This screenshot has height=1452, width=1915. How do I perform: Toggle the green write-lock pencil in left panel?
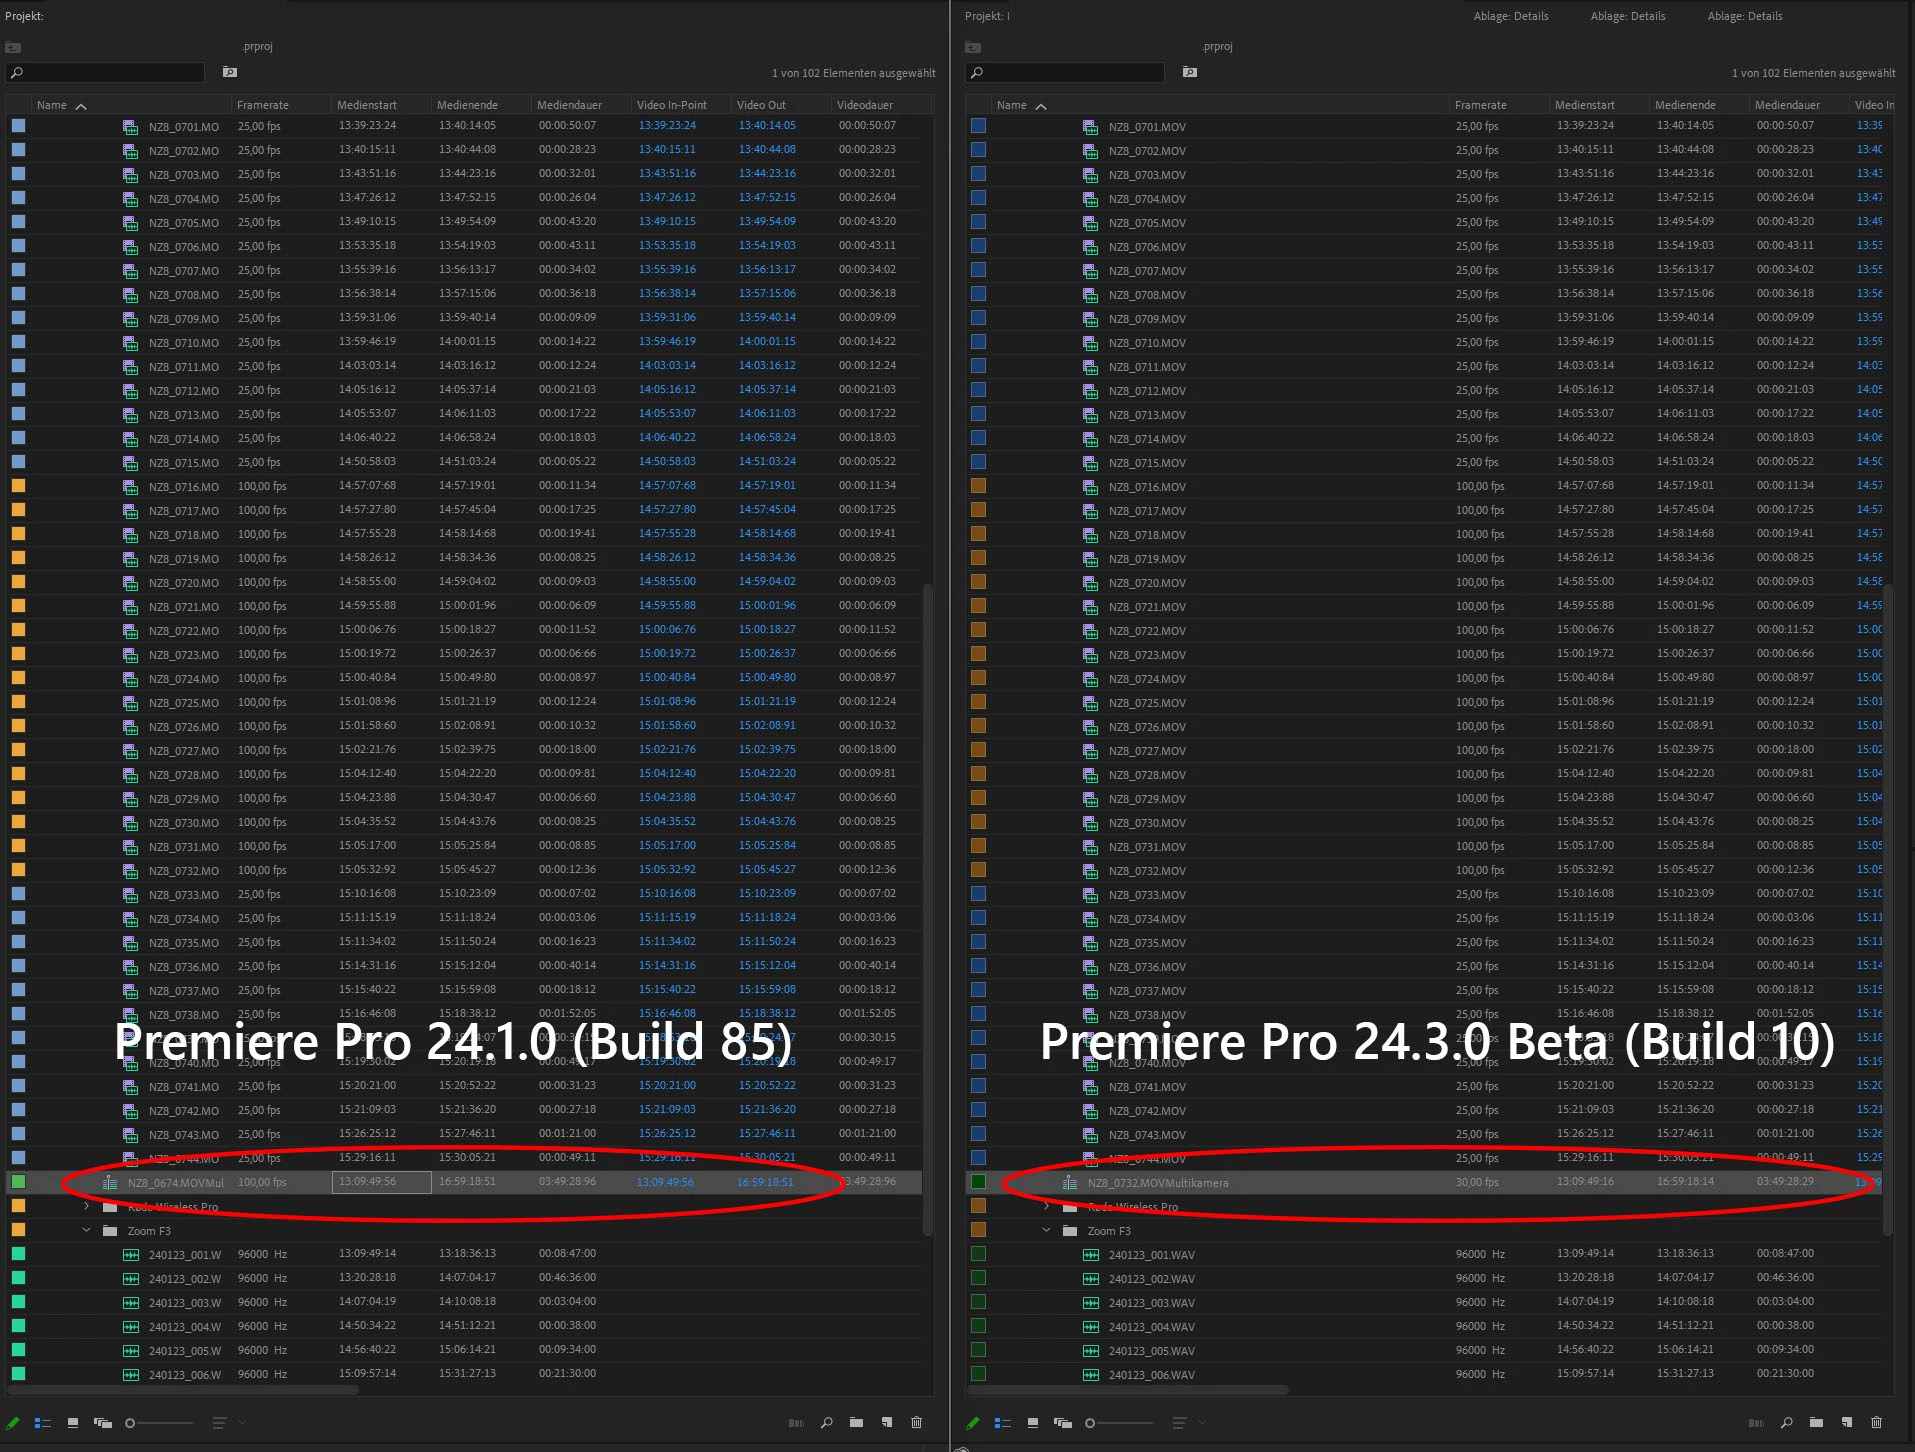13,1423
